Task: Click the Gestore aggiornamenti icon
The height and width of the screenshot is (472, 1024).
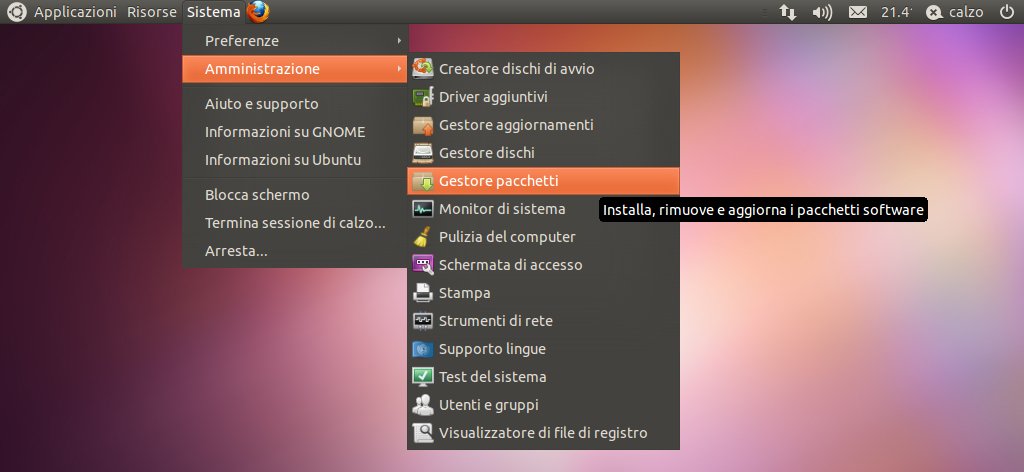Action: [x=423, y=125]
